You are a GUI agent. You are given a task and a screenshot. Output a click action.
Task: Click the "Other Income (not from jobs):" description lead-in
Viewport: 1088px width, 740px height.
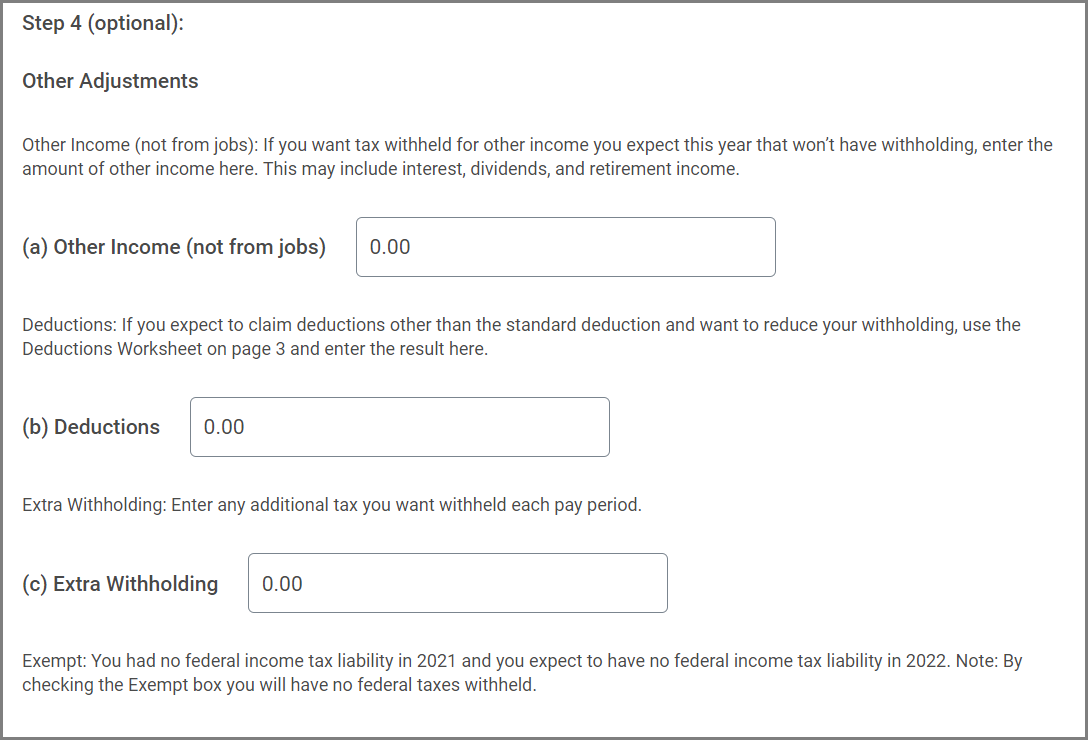pos(140,145)
